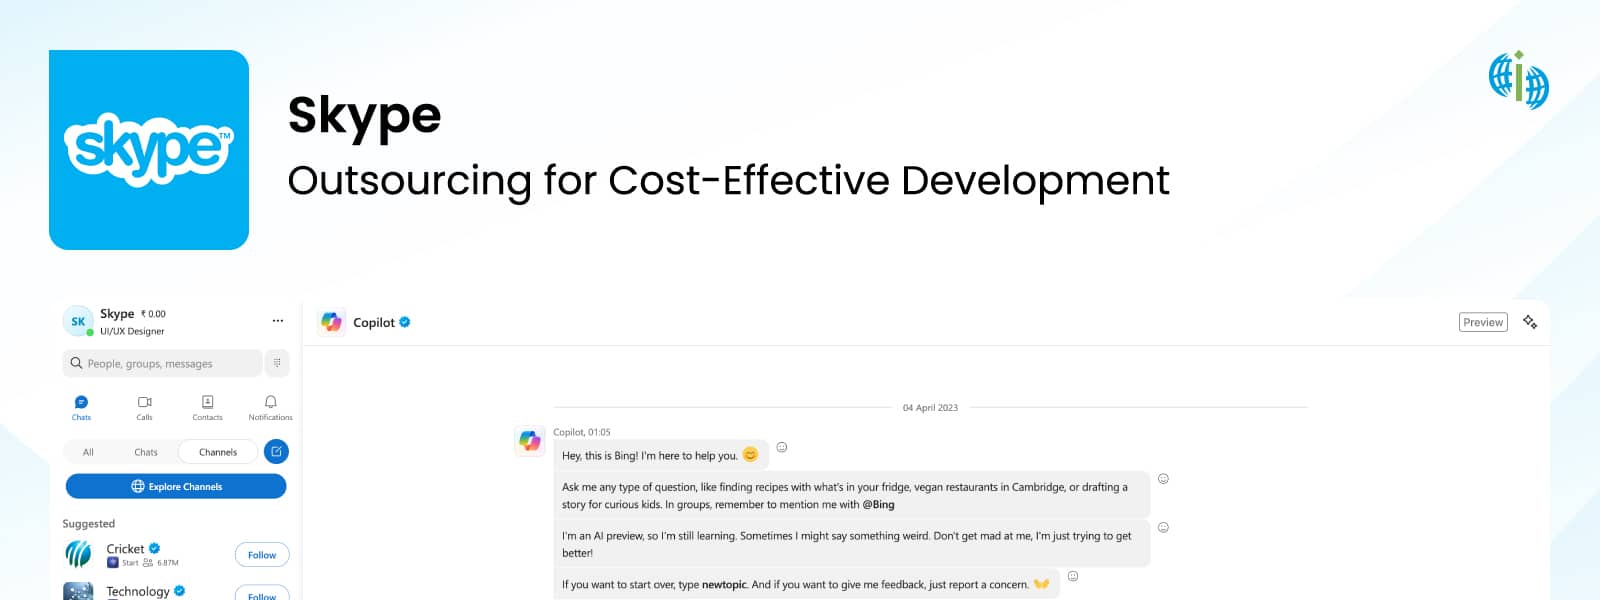
Task: Click the "I'm an AI preview" message
Action: (852, 544)
